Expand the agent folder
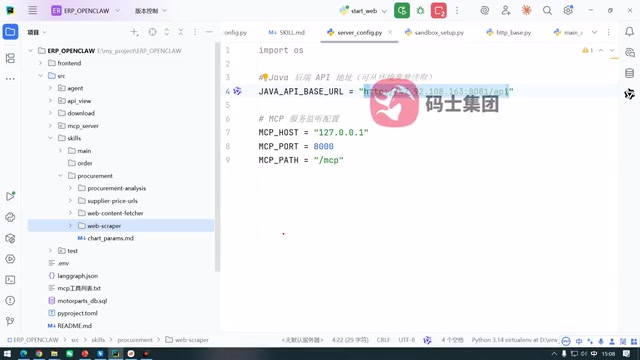 50,88
